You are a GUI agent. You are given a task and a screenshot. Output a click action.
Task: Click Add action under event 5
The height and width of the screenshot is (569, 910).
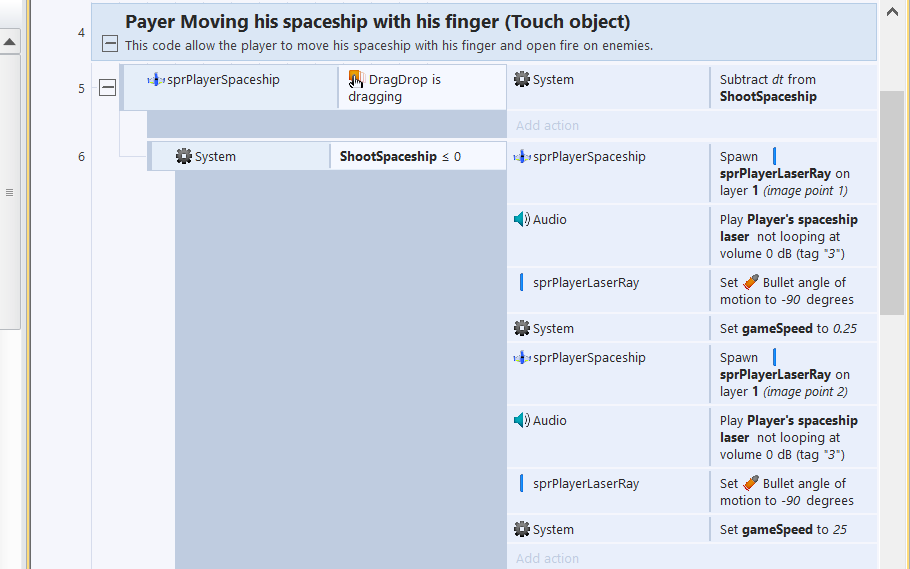point(547,125)
